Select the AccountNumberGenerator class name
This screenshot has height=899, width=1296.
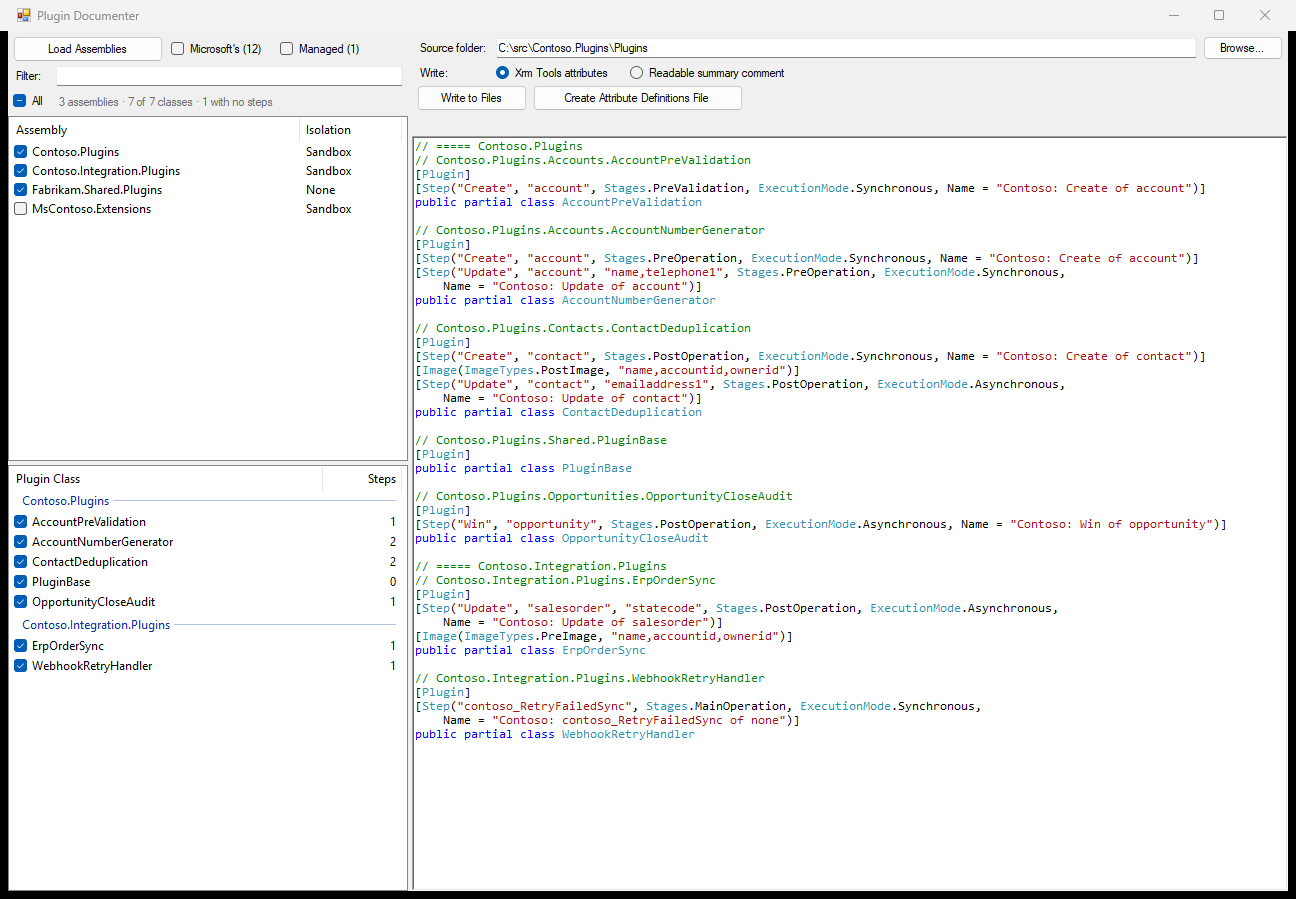click(103, 542)
